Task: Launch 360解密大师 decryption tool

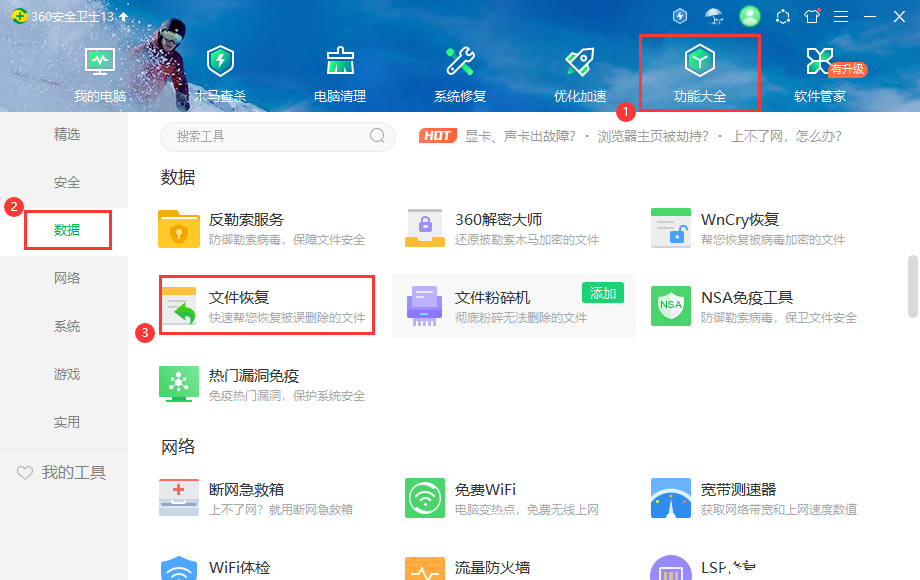Action: [x=425, y=228]
